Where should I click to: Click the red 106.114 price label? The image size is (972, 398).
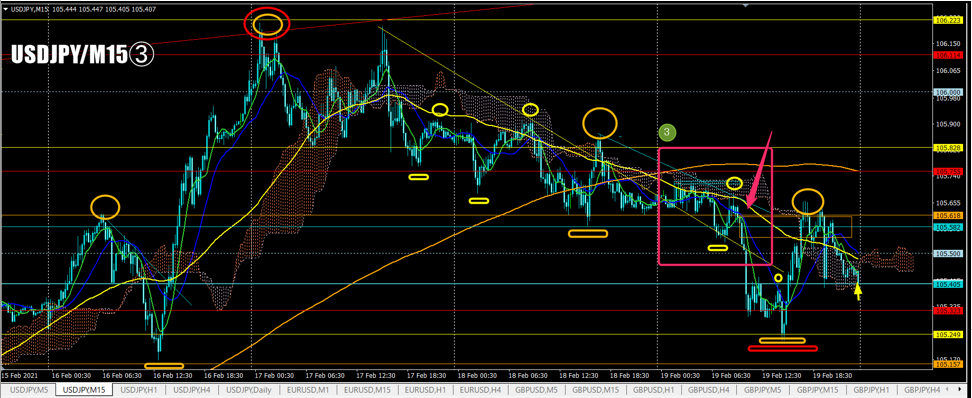948,56
